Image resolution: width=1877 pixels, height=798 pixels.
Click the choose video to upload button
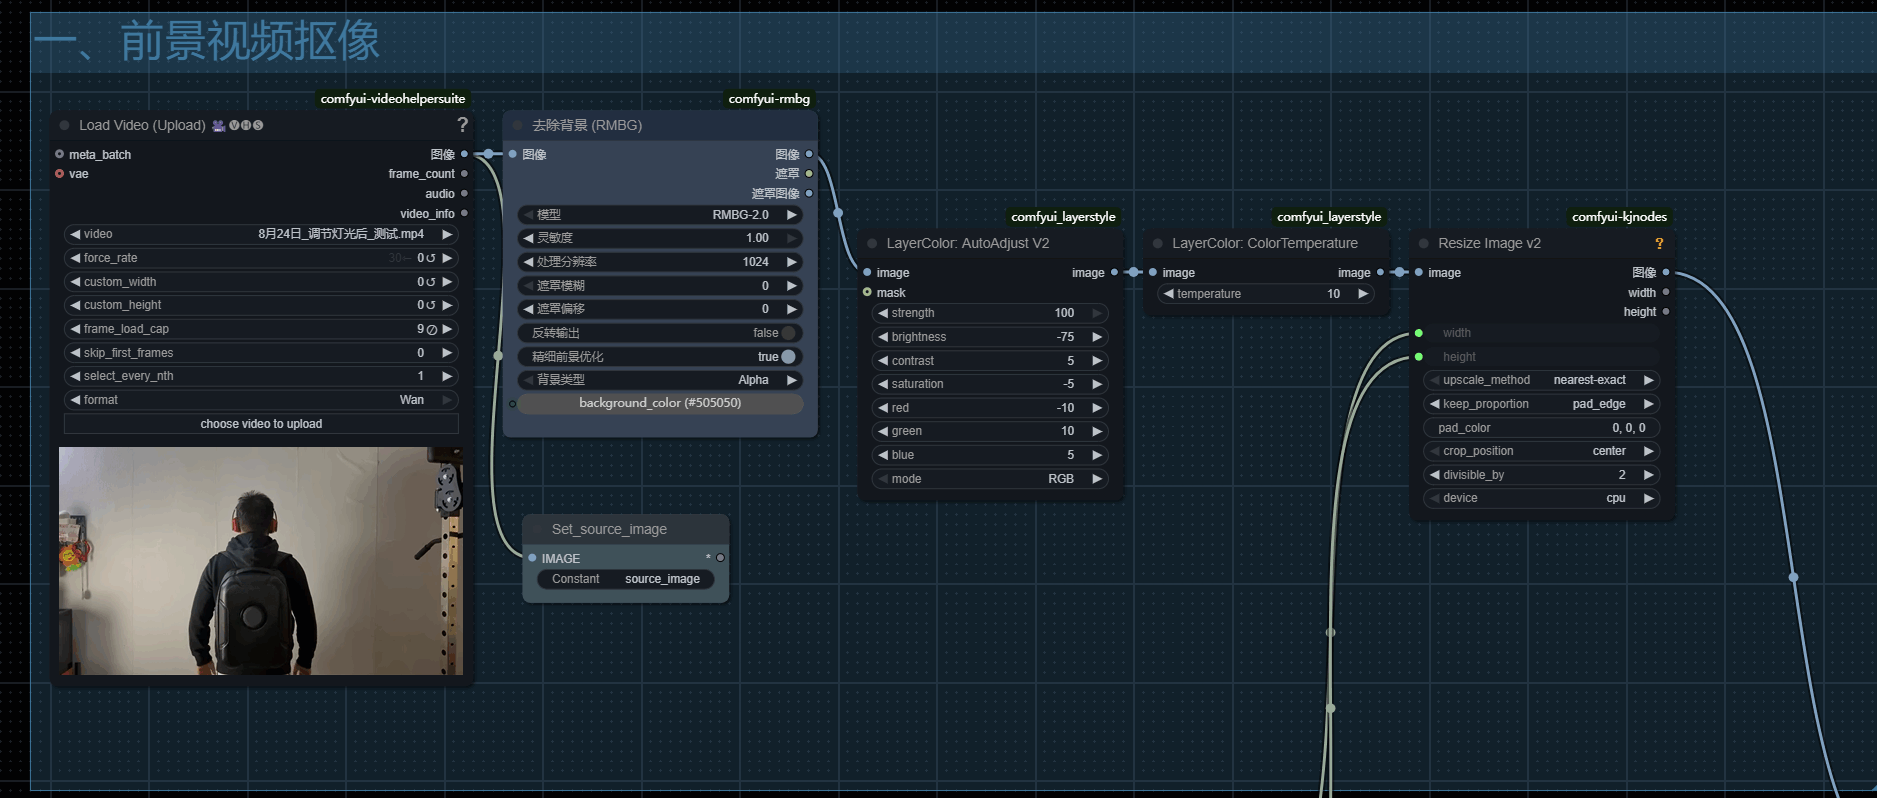[x=261, y=424]
